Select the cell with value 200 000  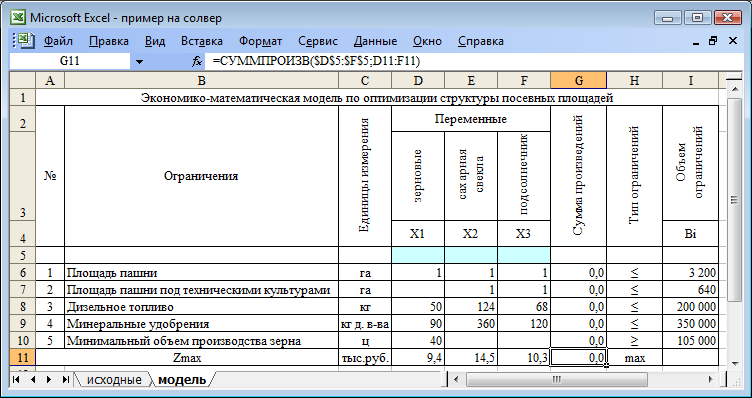click(x=690, y=306)
